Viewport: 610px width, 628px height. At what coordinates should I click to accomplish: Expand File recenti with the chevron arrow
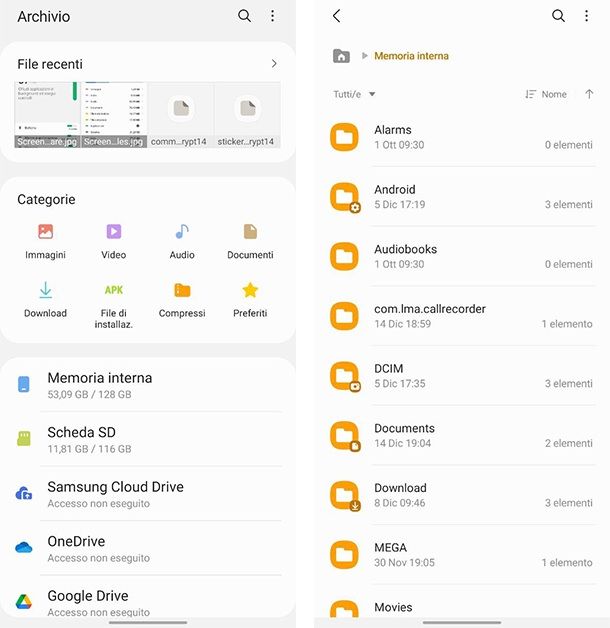274,64
